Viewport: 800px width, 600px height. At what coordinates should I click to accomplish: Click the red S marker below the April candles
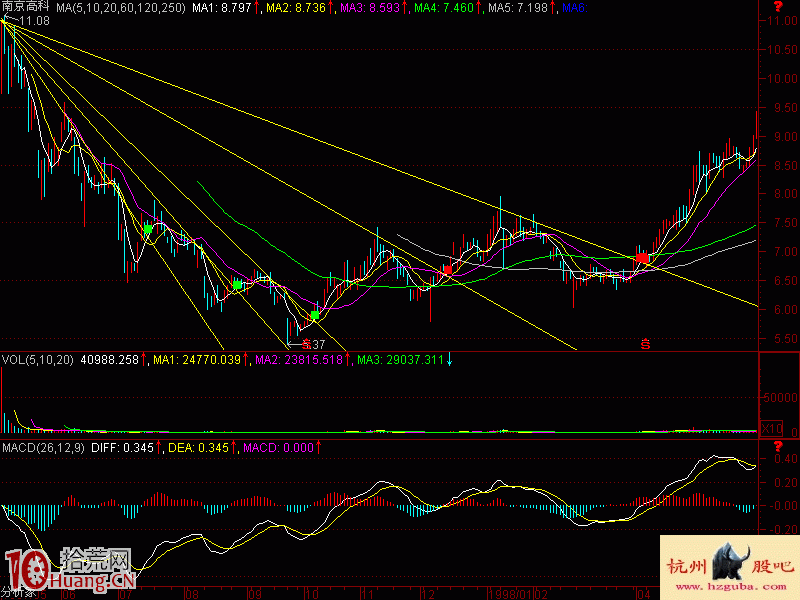tap(645, 344)
